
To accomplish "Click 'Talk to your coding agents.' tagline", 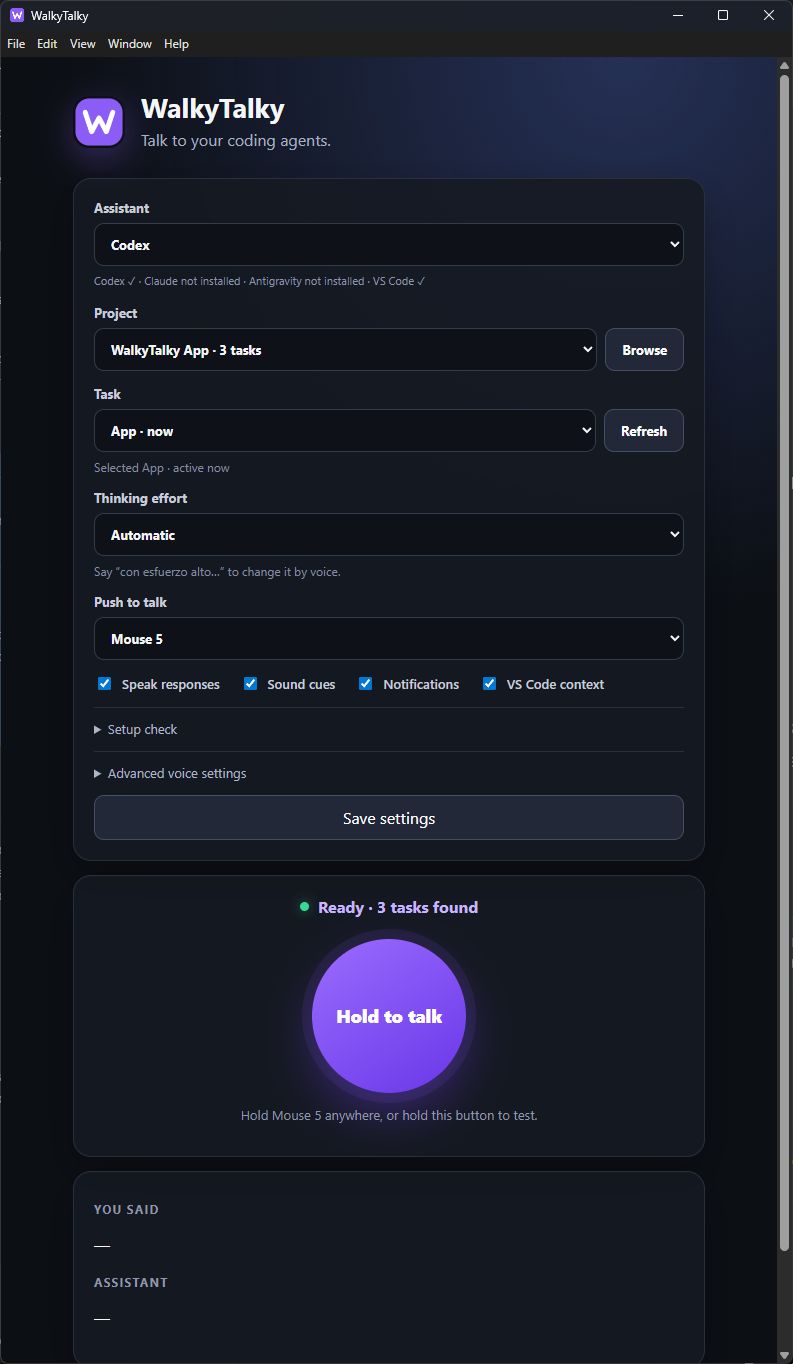I will 236,141.
